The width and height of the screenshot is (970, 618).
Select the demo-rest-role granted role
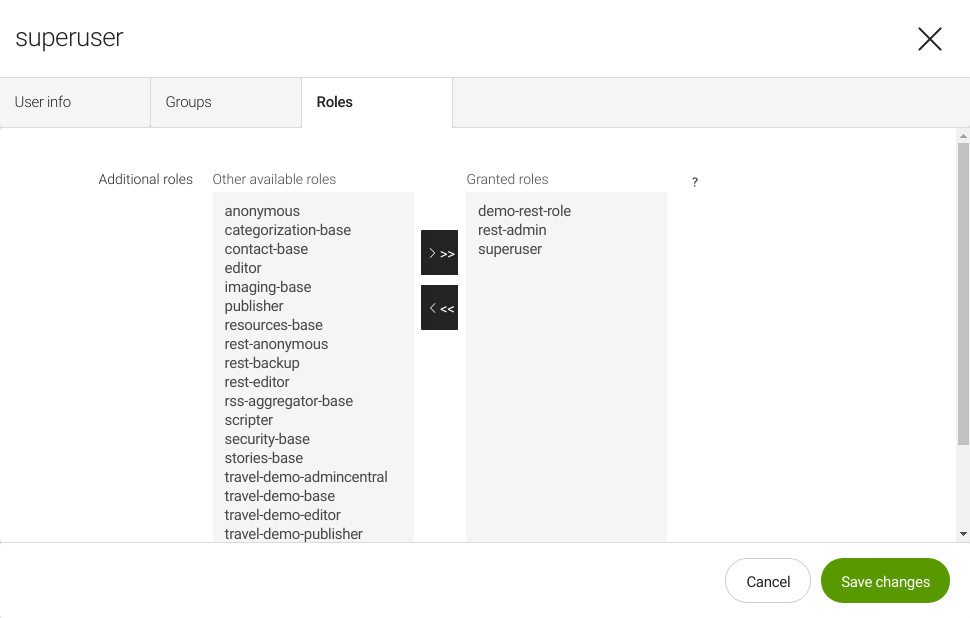coord(523,211)
